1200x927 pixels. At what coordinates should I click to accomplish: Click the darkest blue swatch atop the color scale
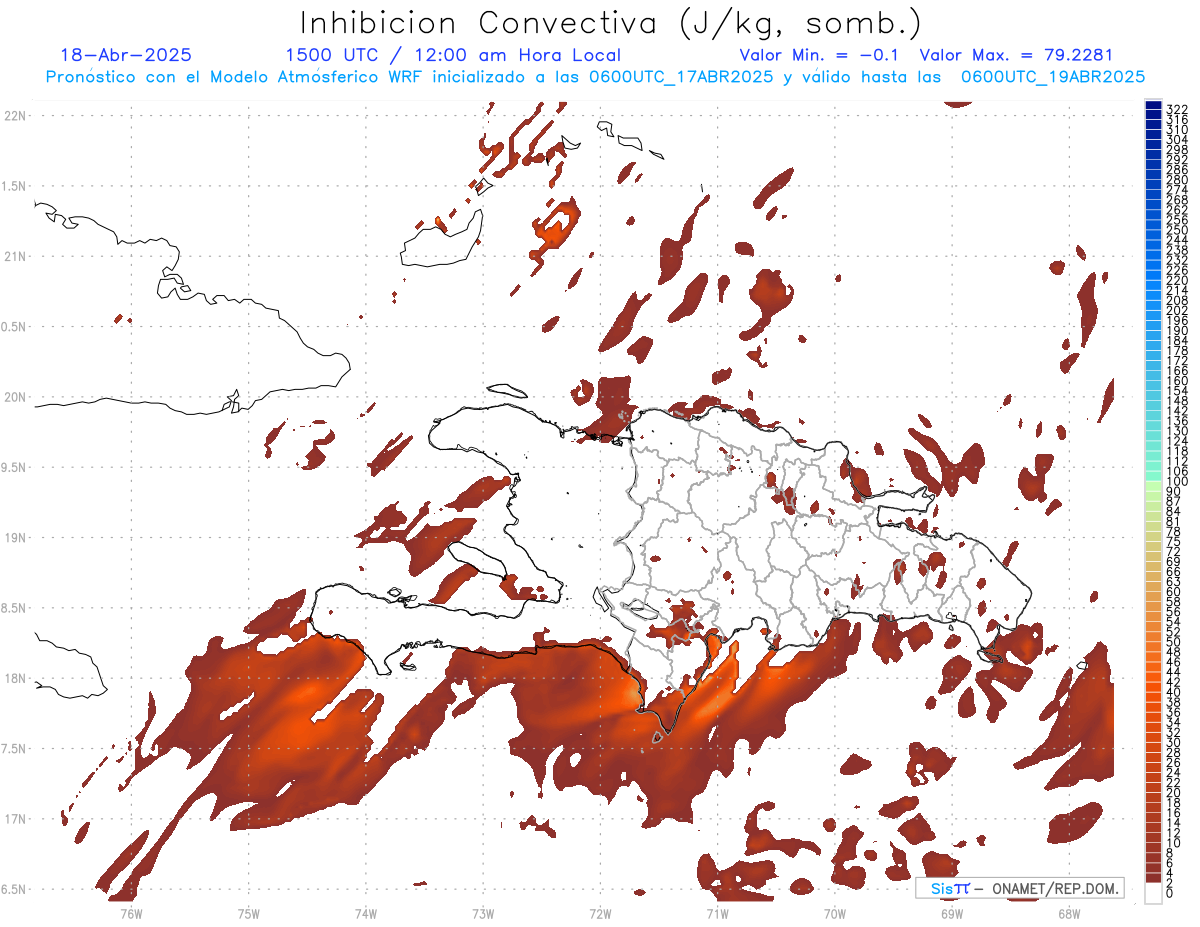click(x=1154, y=105)
